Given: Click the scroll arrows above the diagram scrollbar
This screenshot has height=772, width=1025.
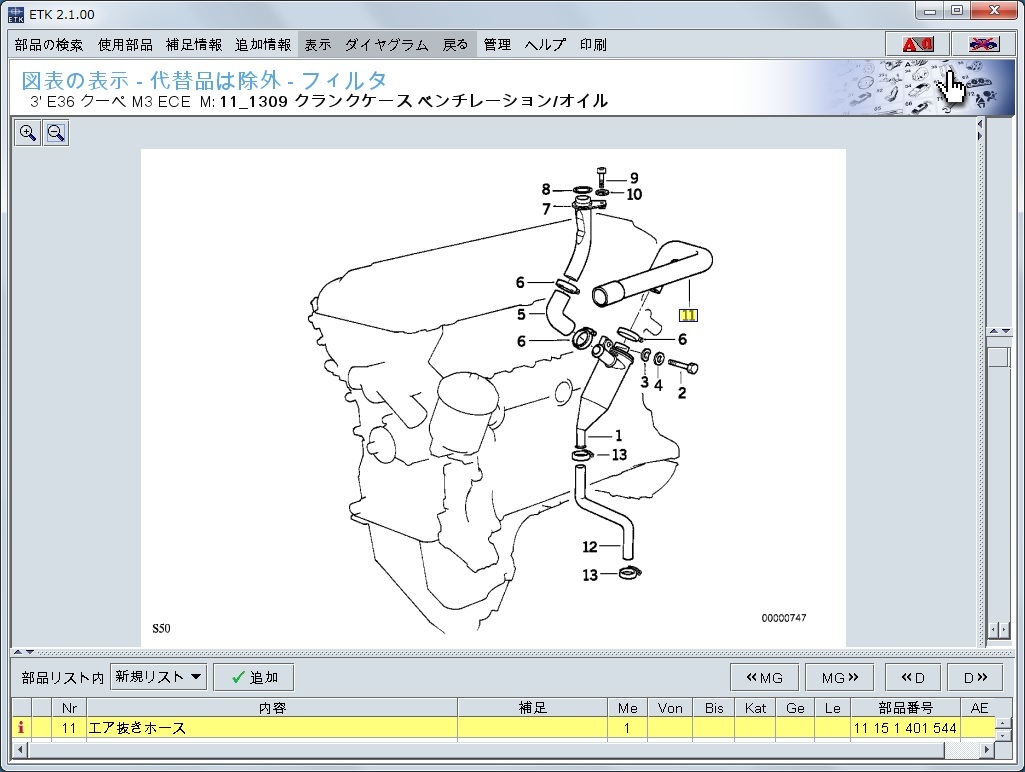Looking at the screenshot, I should (x=998, y=331).
